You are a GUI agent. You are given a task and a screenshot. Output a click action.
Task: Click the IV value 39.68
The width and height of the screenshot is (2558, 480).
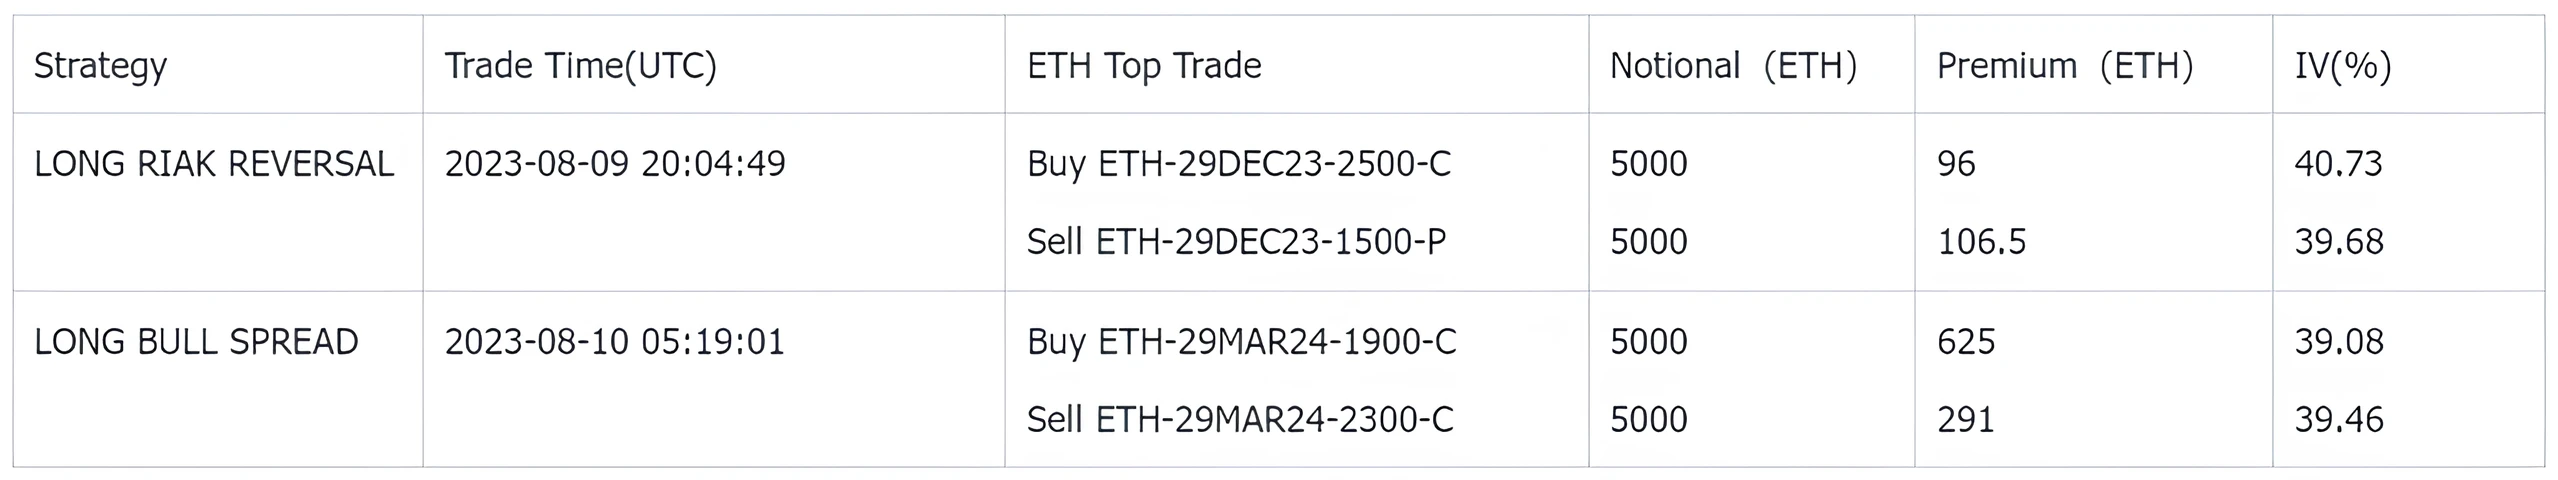tap(2339, 242)
